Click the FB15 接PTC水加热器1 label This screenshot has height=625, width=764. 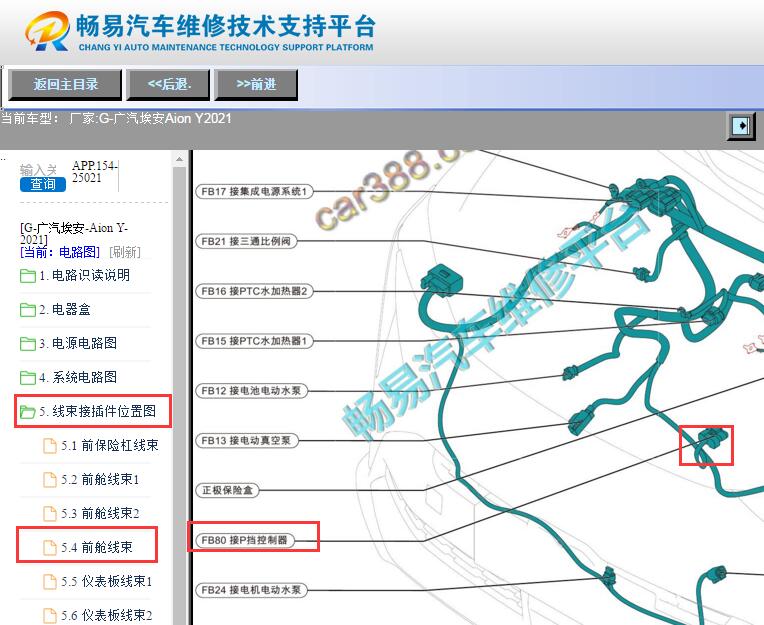tap(254, 341)
